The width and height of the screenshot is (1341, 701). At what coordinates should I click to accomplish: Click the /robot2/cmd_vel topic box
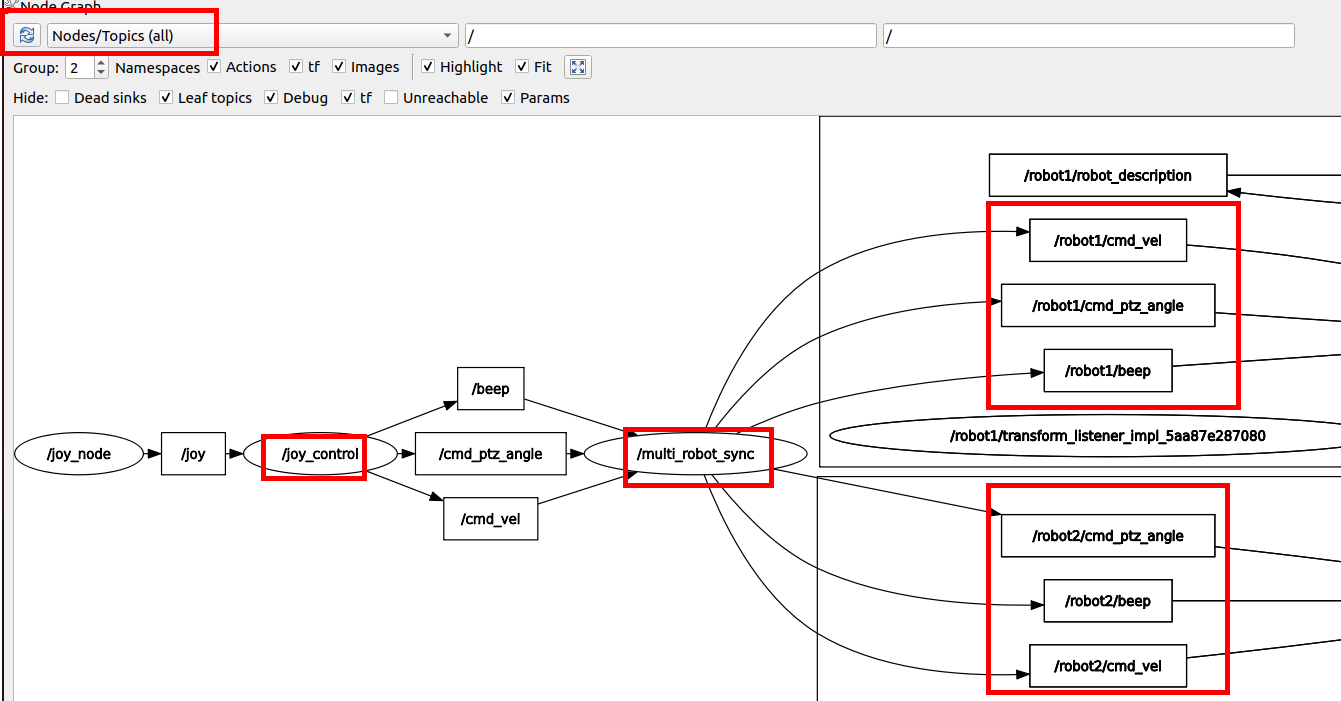1108,666
